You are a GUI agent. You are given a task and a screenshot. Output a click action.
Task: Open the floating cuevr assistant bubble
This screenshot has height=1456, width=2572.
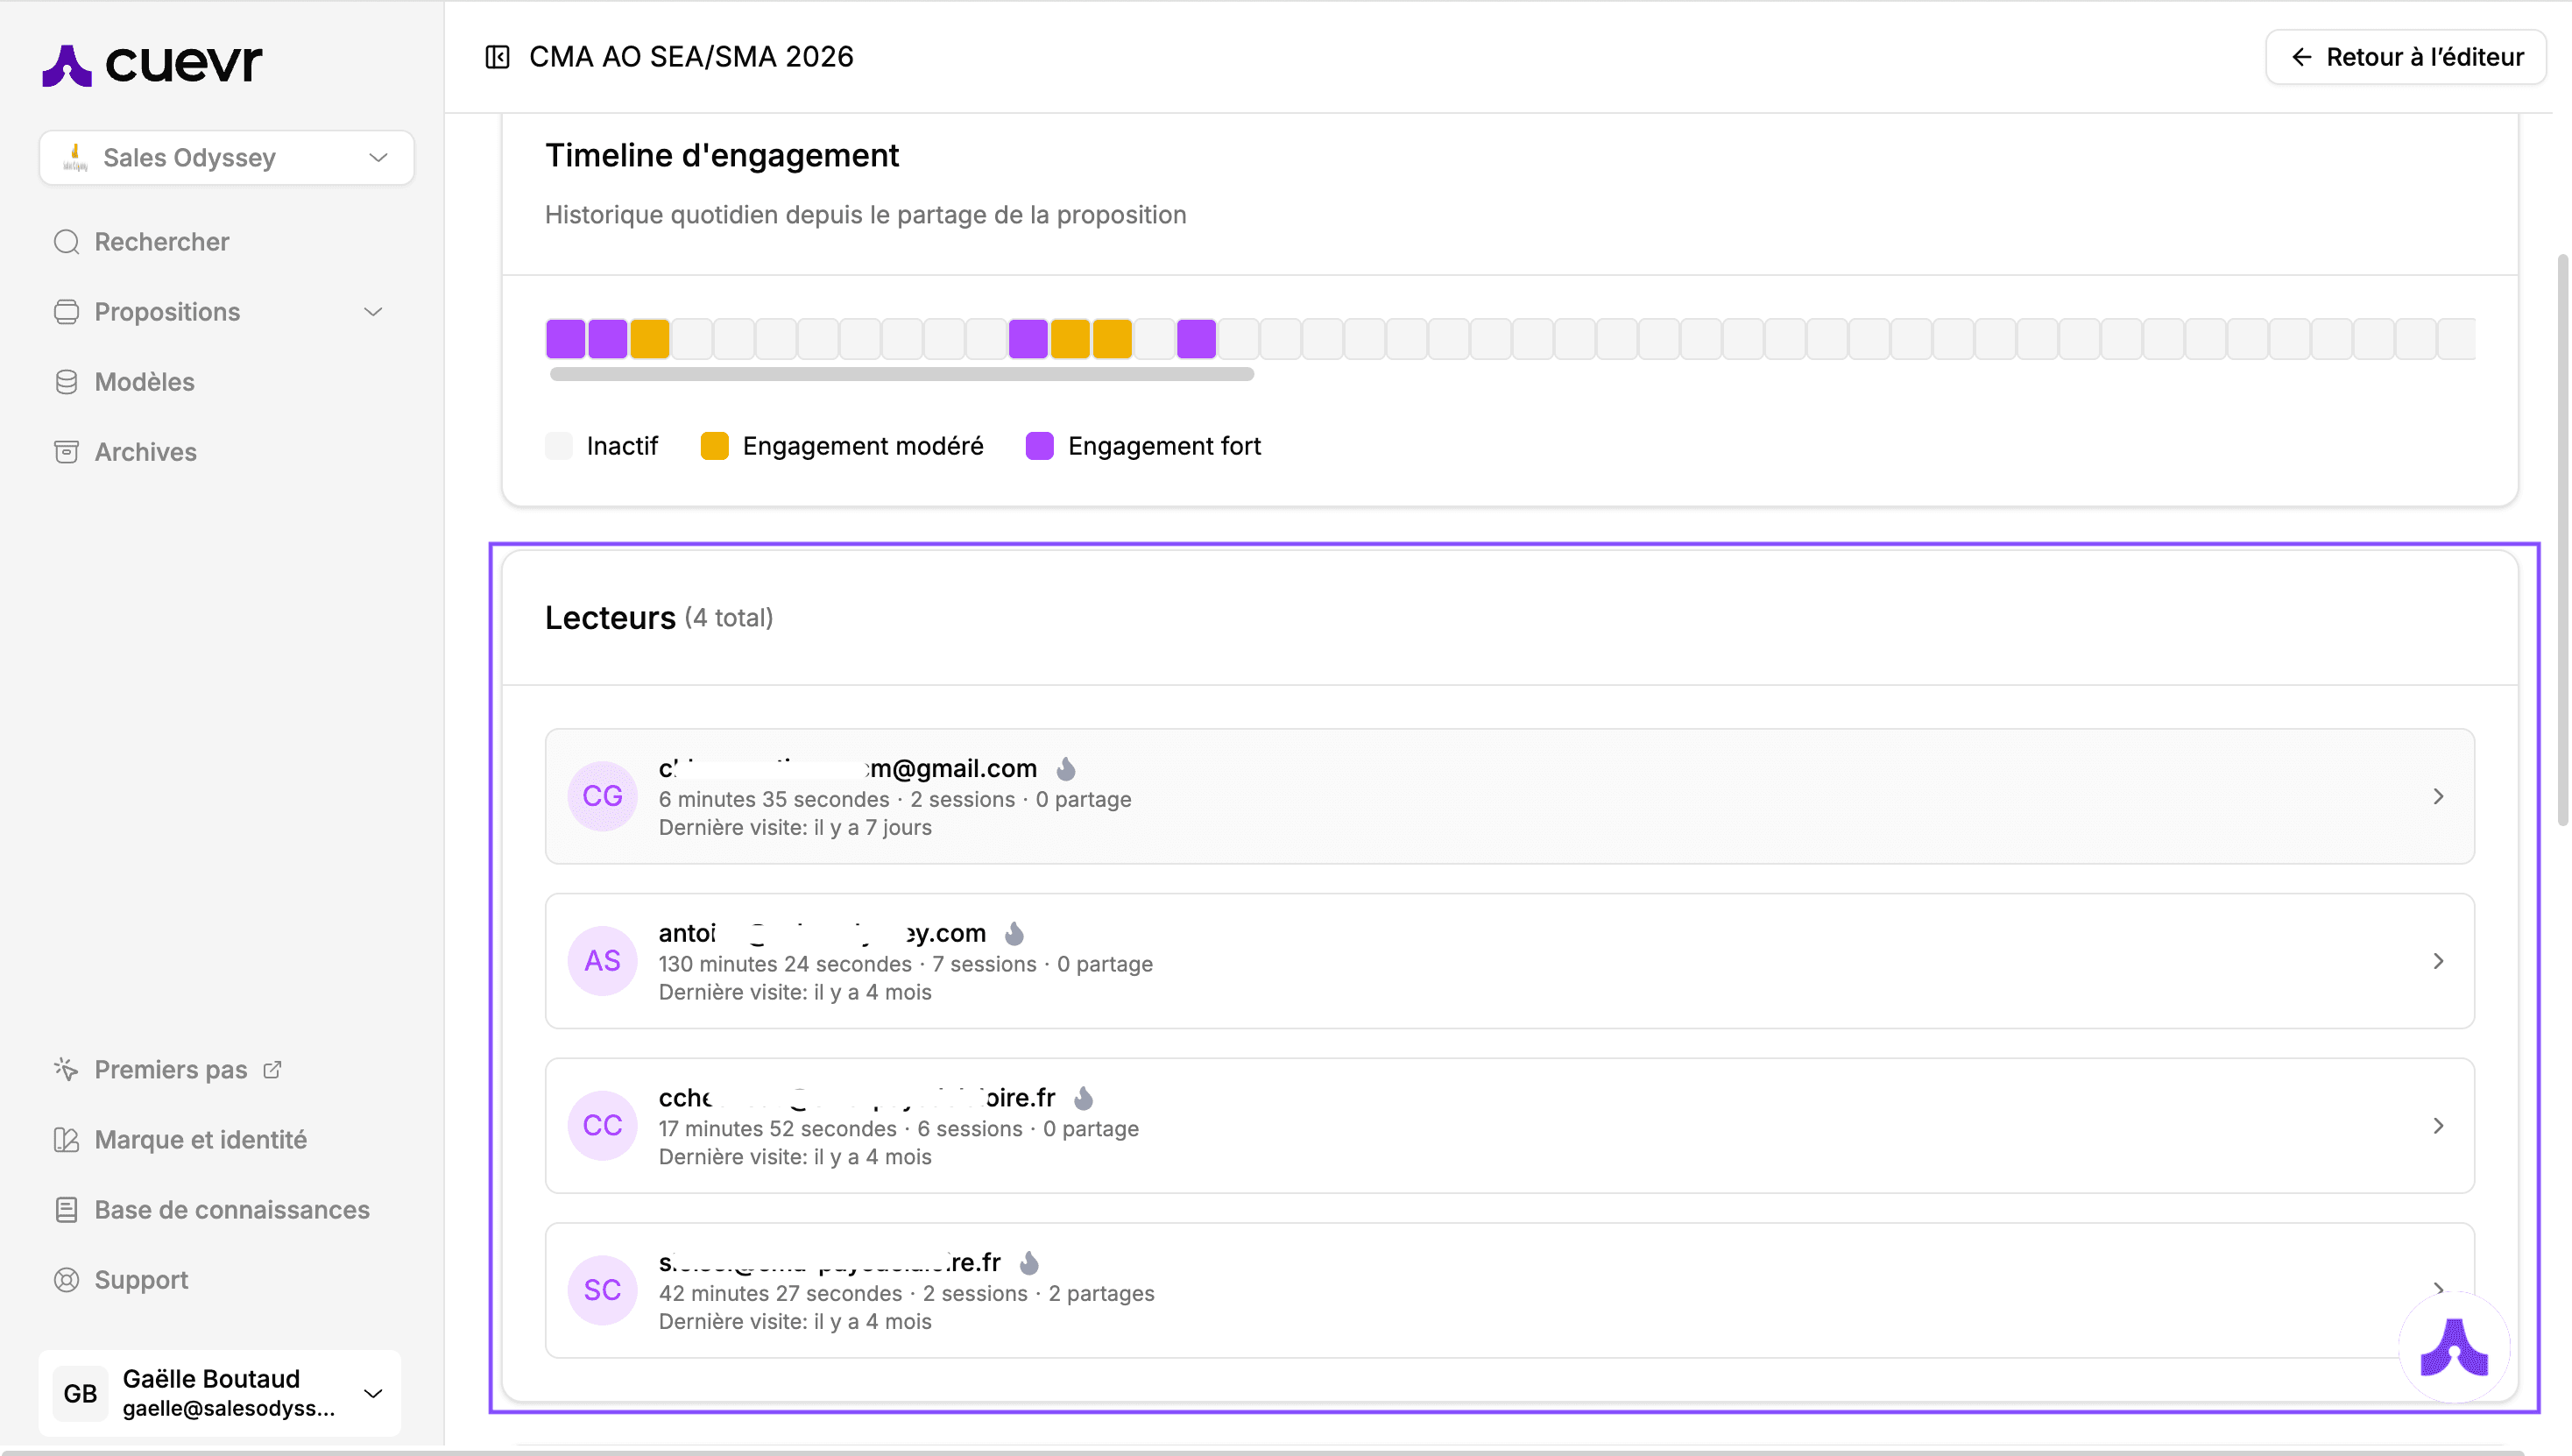pos(2453,1347)
